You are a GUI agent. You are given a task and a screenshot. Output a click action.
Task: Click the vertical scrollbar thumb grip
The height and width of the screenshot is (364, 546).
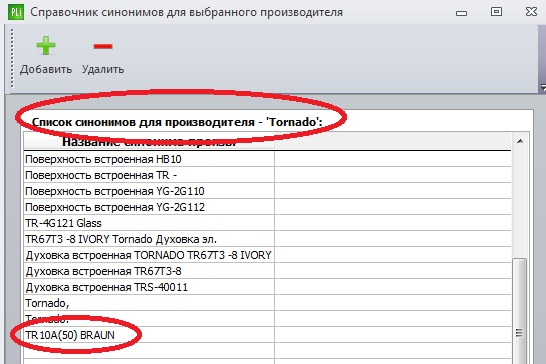(519, 333)
